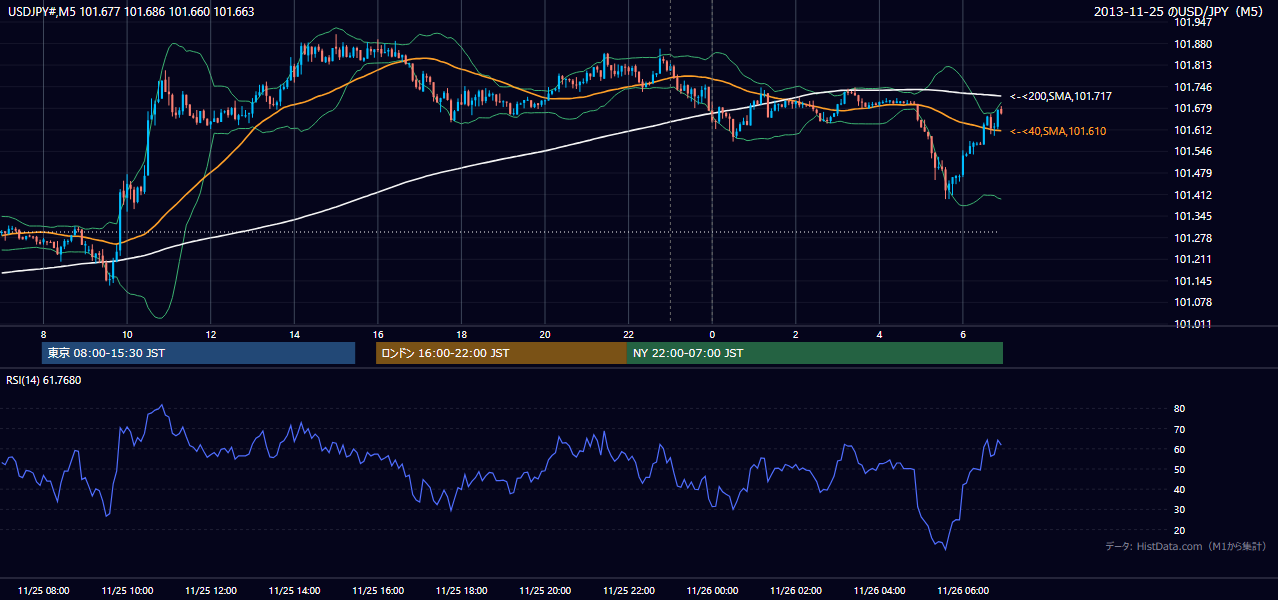This screenshot has height=600, width=1278.
Task: Click the 50 level on RSI scale
Action: (1179, 469)
